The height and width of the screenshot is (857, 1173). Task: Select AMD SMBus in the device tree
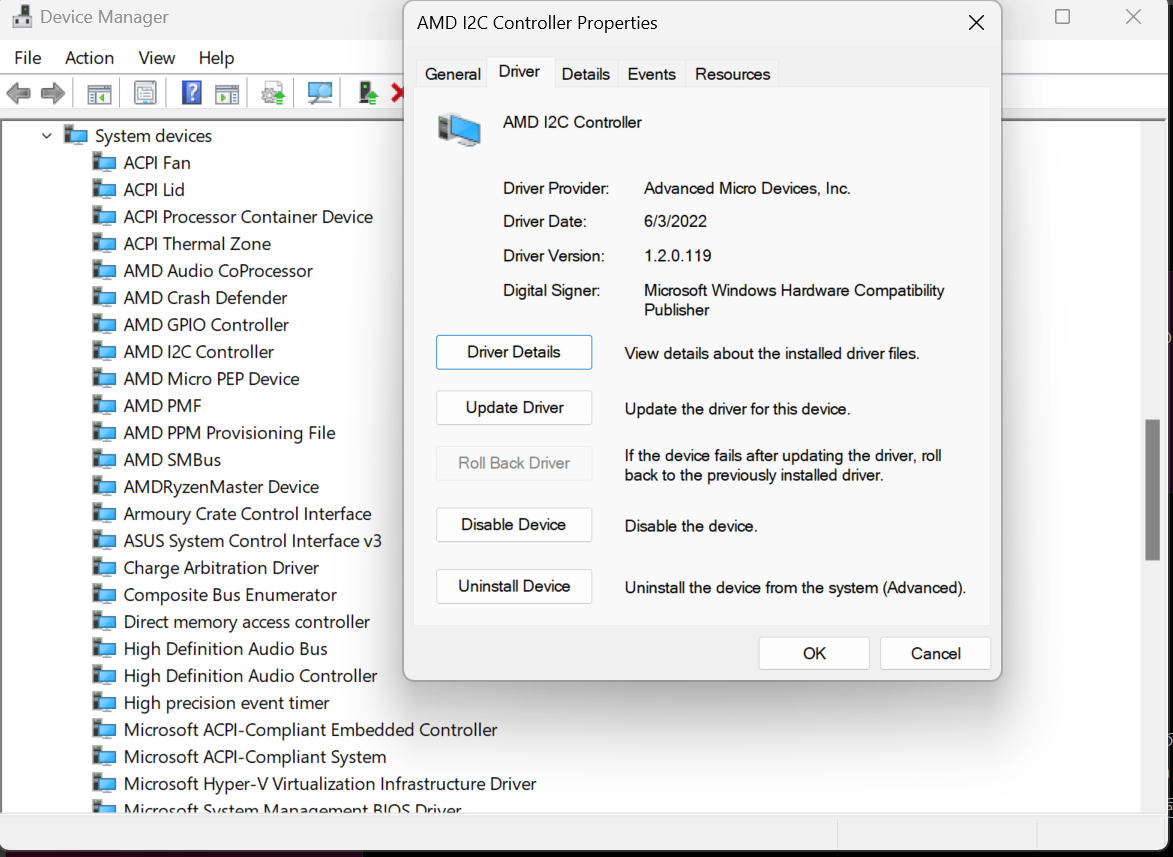(x=172, y=460)
